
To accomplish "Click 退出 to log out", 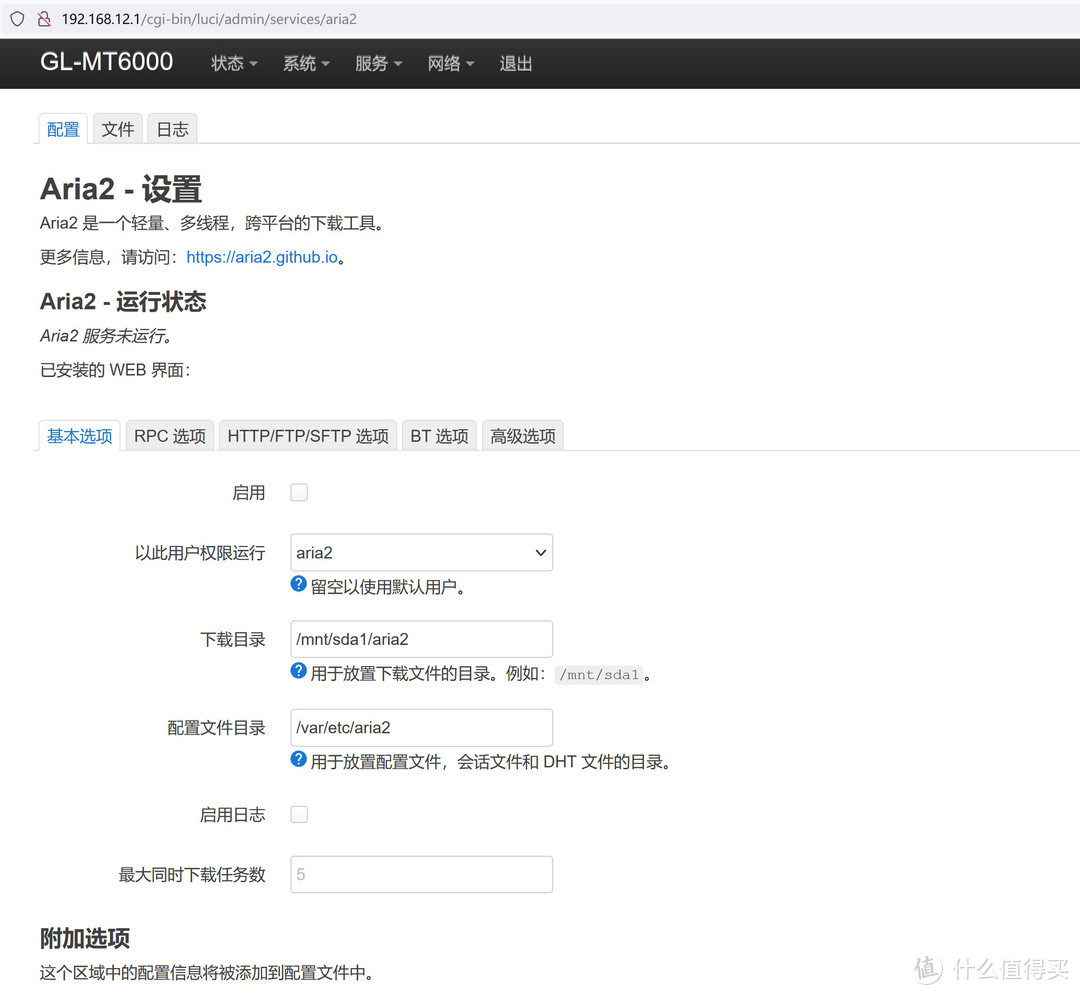I will click(x=516, y=63).
